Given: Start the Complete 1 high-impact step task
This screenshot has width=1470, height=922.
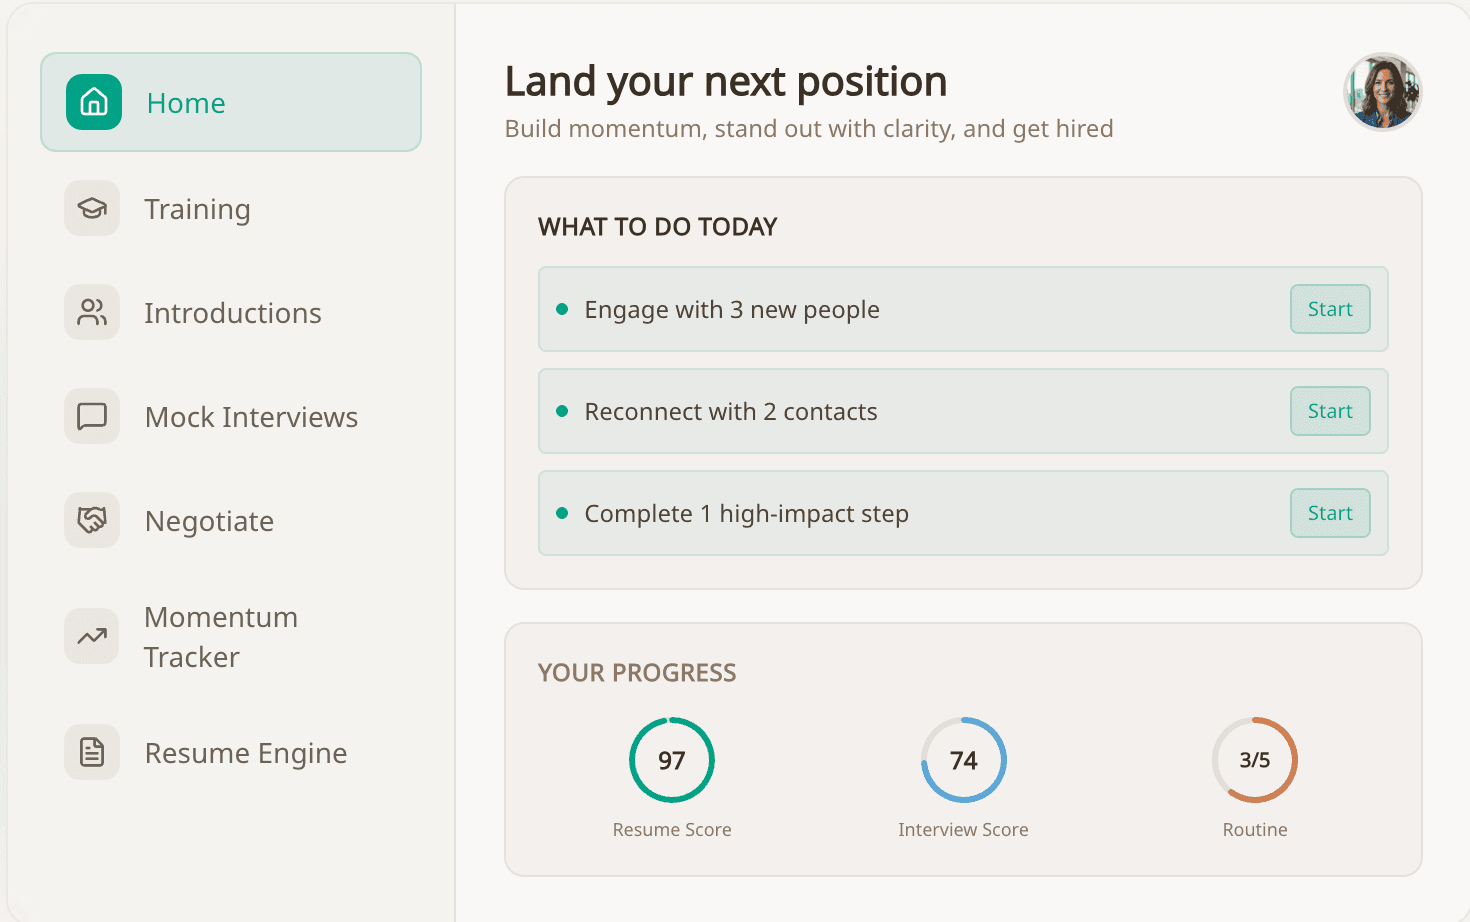Looking at the screenshot, I should coord(1329,513).
